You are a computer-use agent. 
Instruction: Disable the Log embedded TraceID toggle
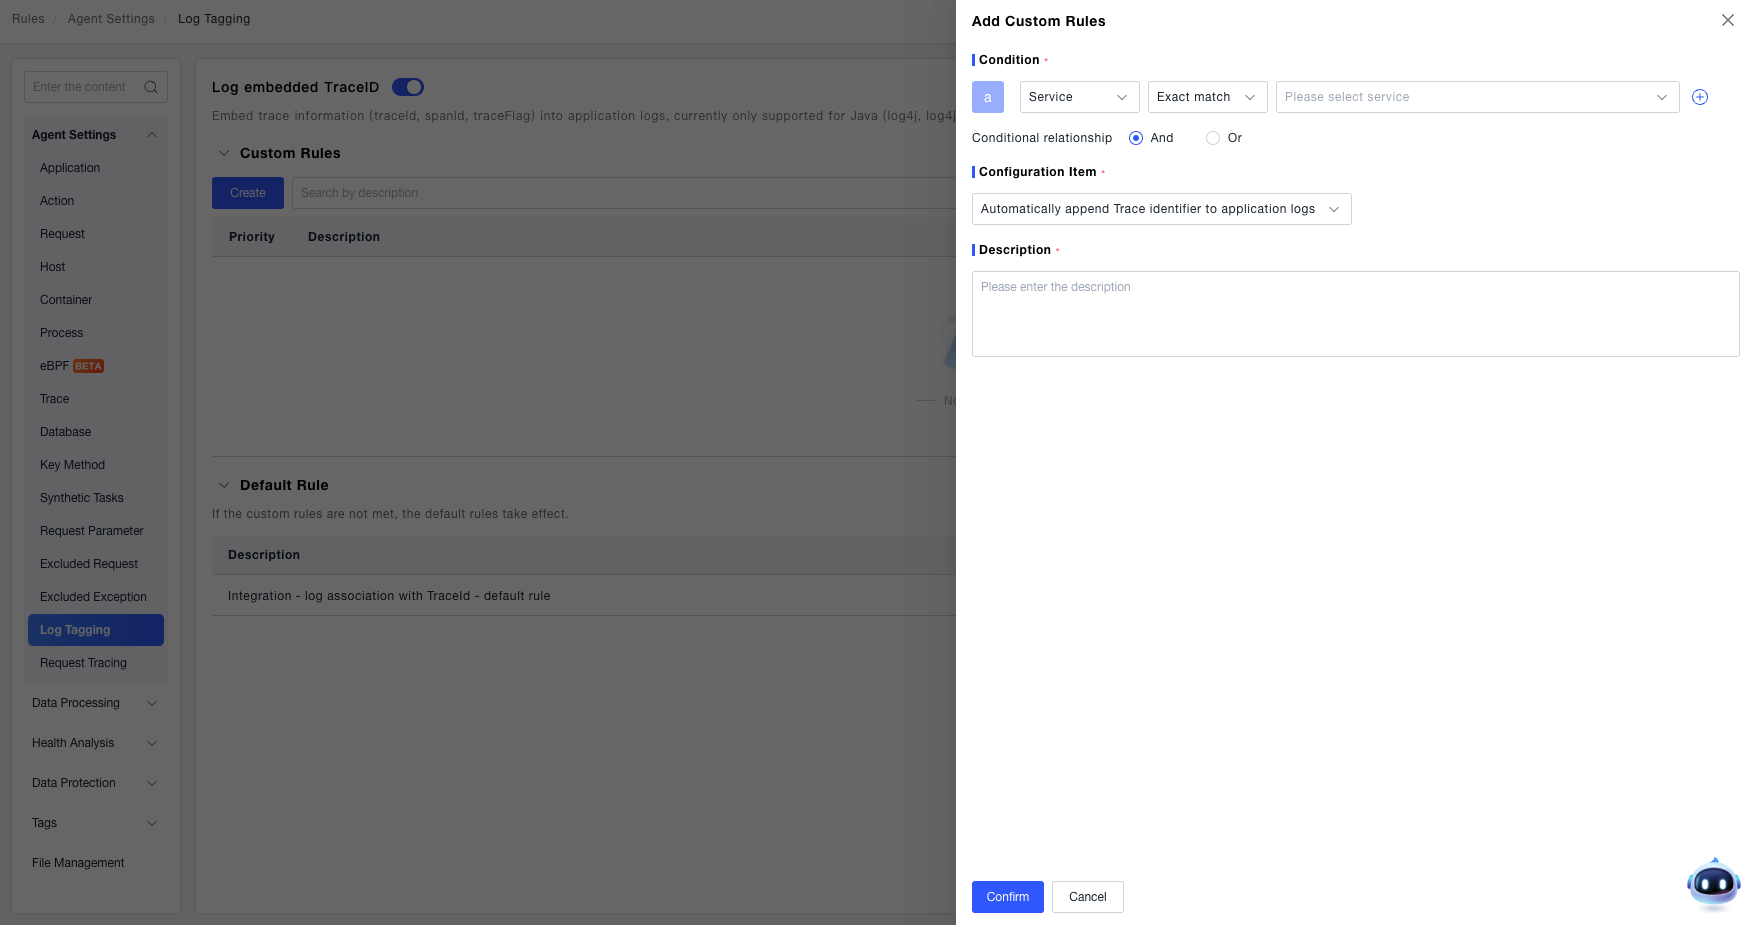pyautogui.click(x=407, y=87)
